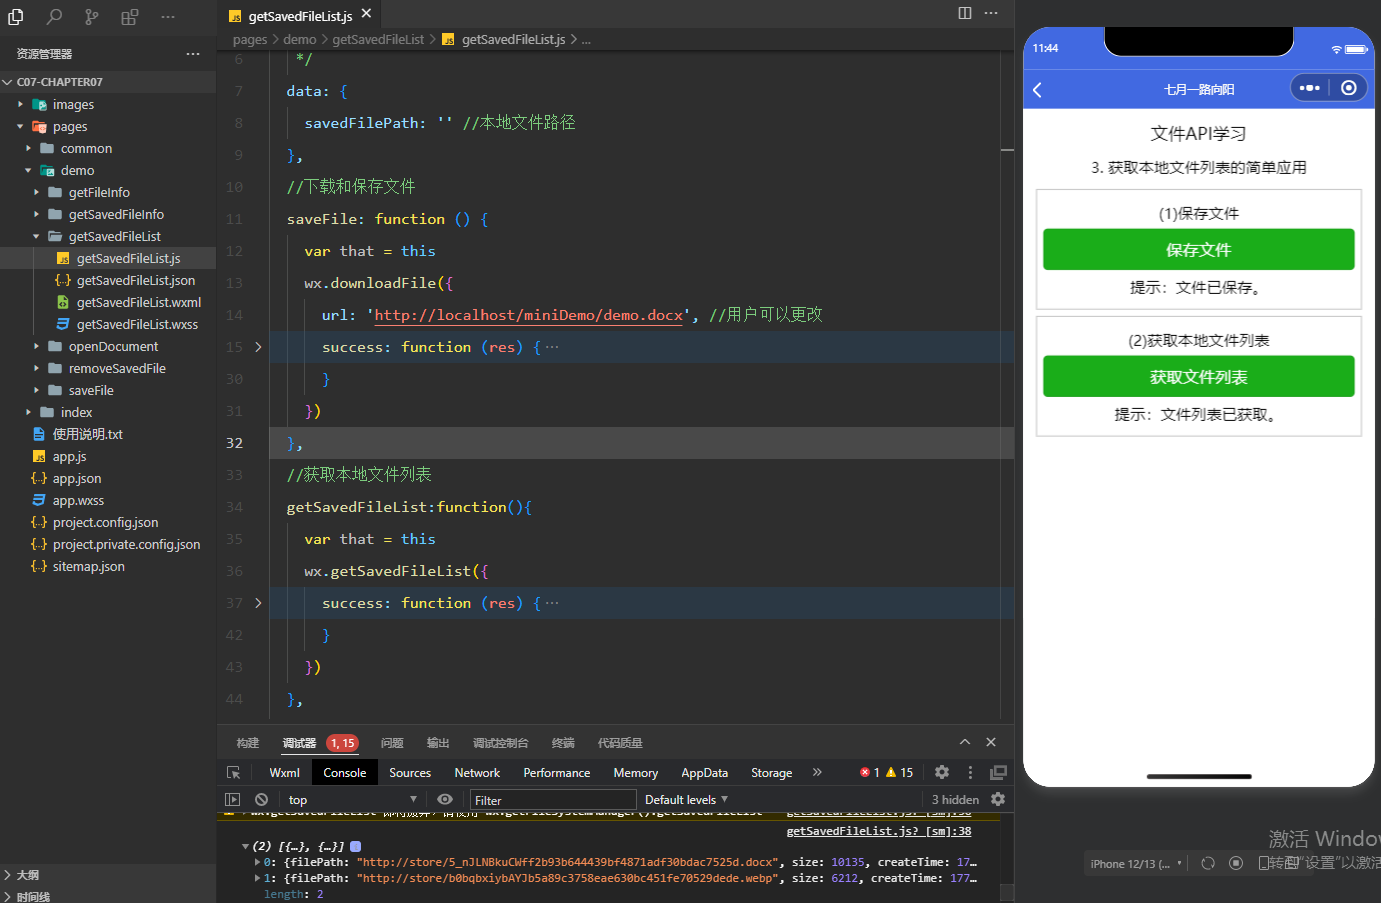Open getSavedFileList.js:38 source link
The height and width of the screenshot is (903, 1381).
pos(879,831)
